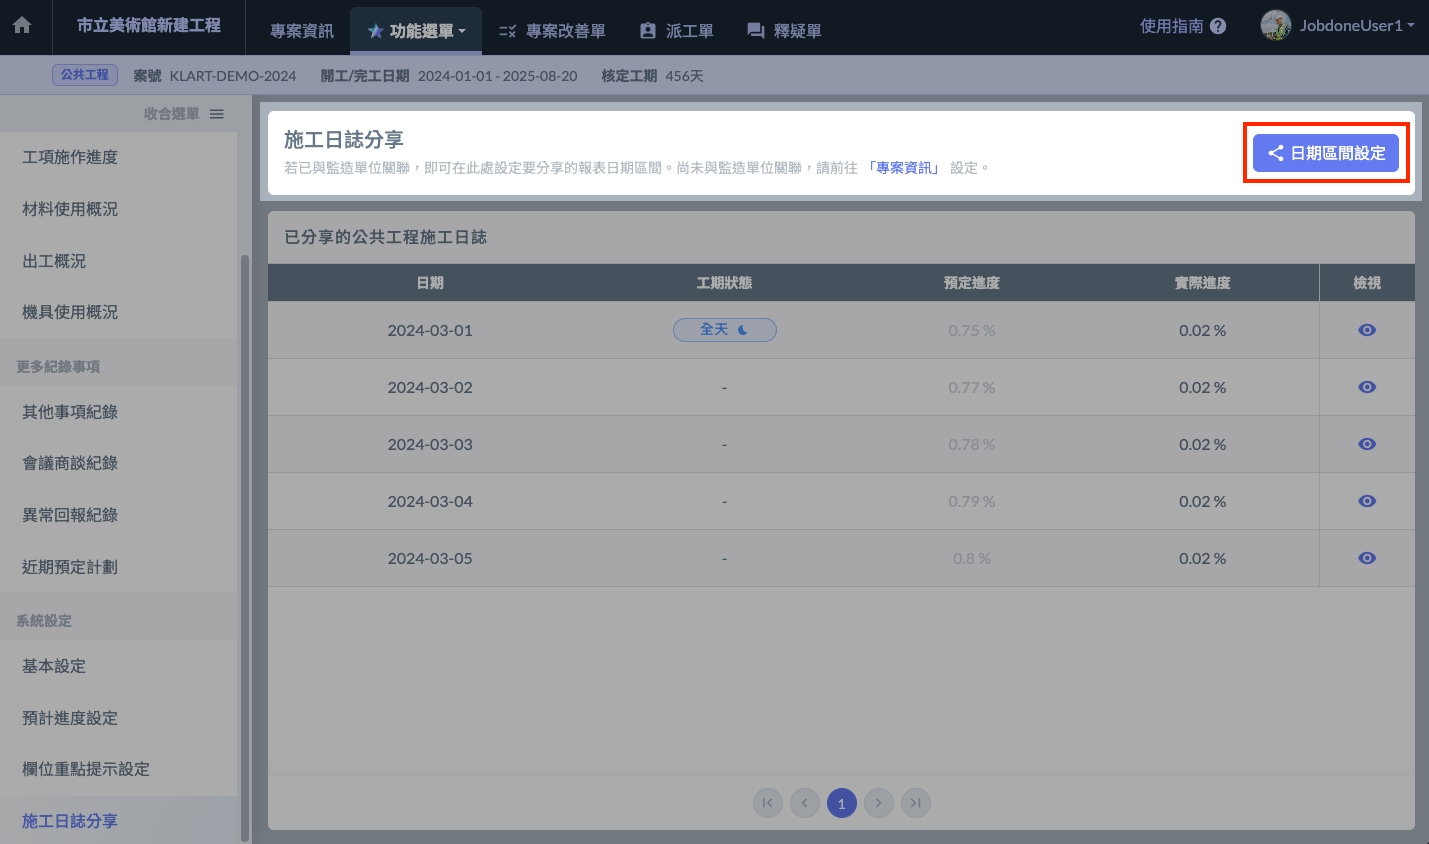Open the 專案改善單 tab
The image size is (1429, 844).
(553, 31)
